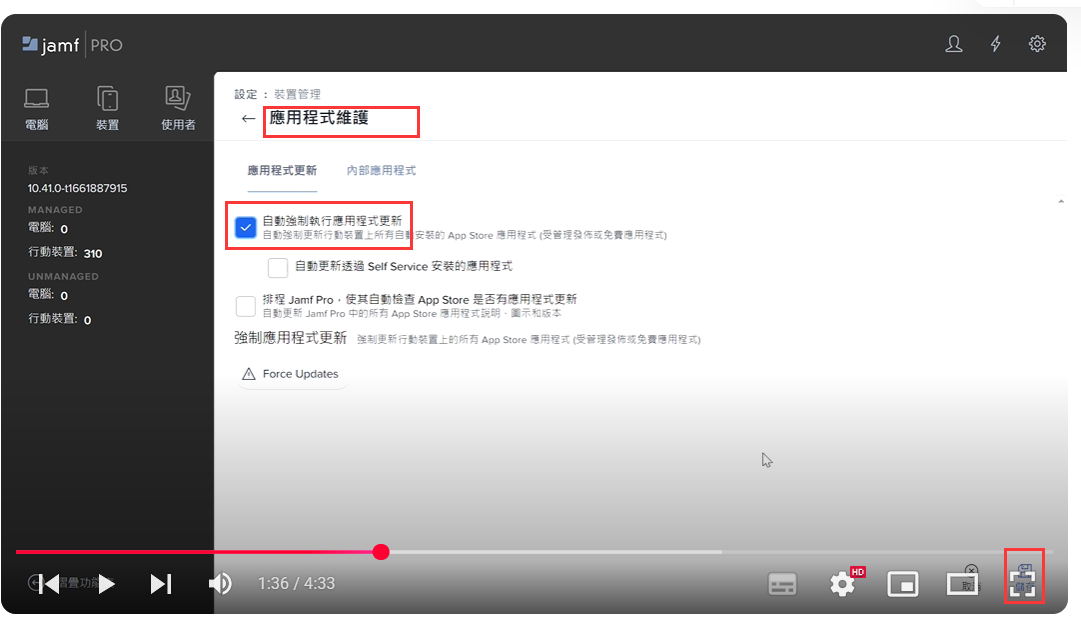
Task: Check 自動更新透過 Self Service 安裝的應用程式
Action: click(x=278, y=267)
